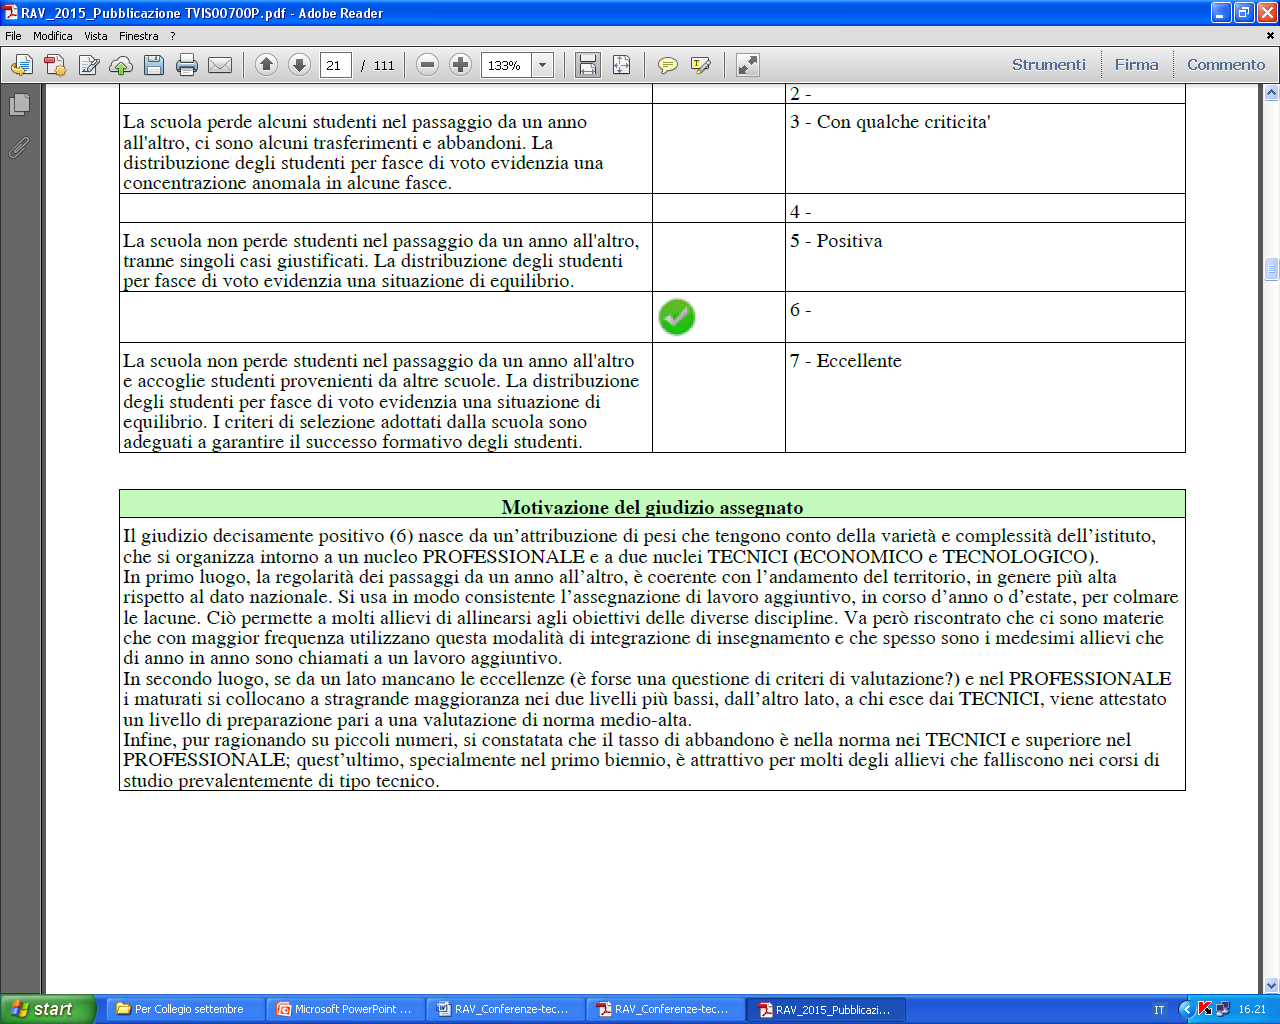
Task: Switch to second RAV_Conferenze-tec PDF taskbar item
Action: tap(667, 1009)
